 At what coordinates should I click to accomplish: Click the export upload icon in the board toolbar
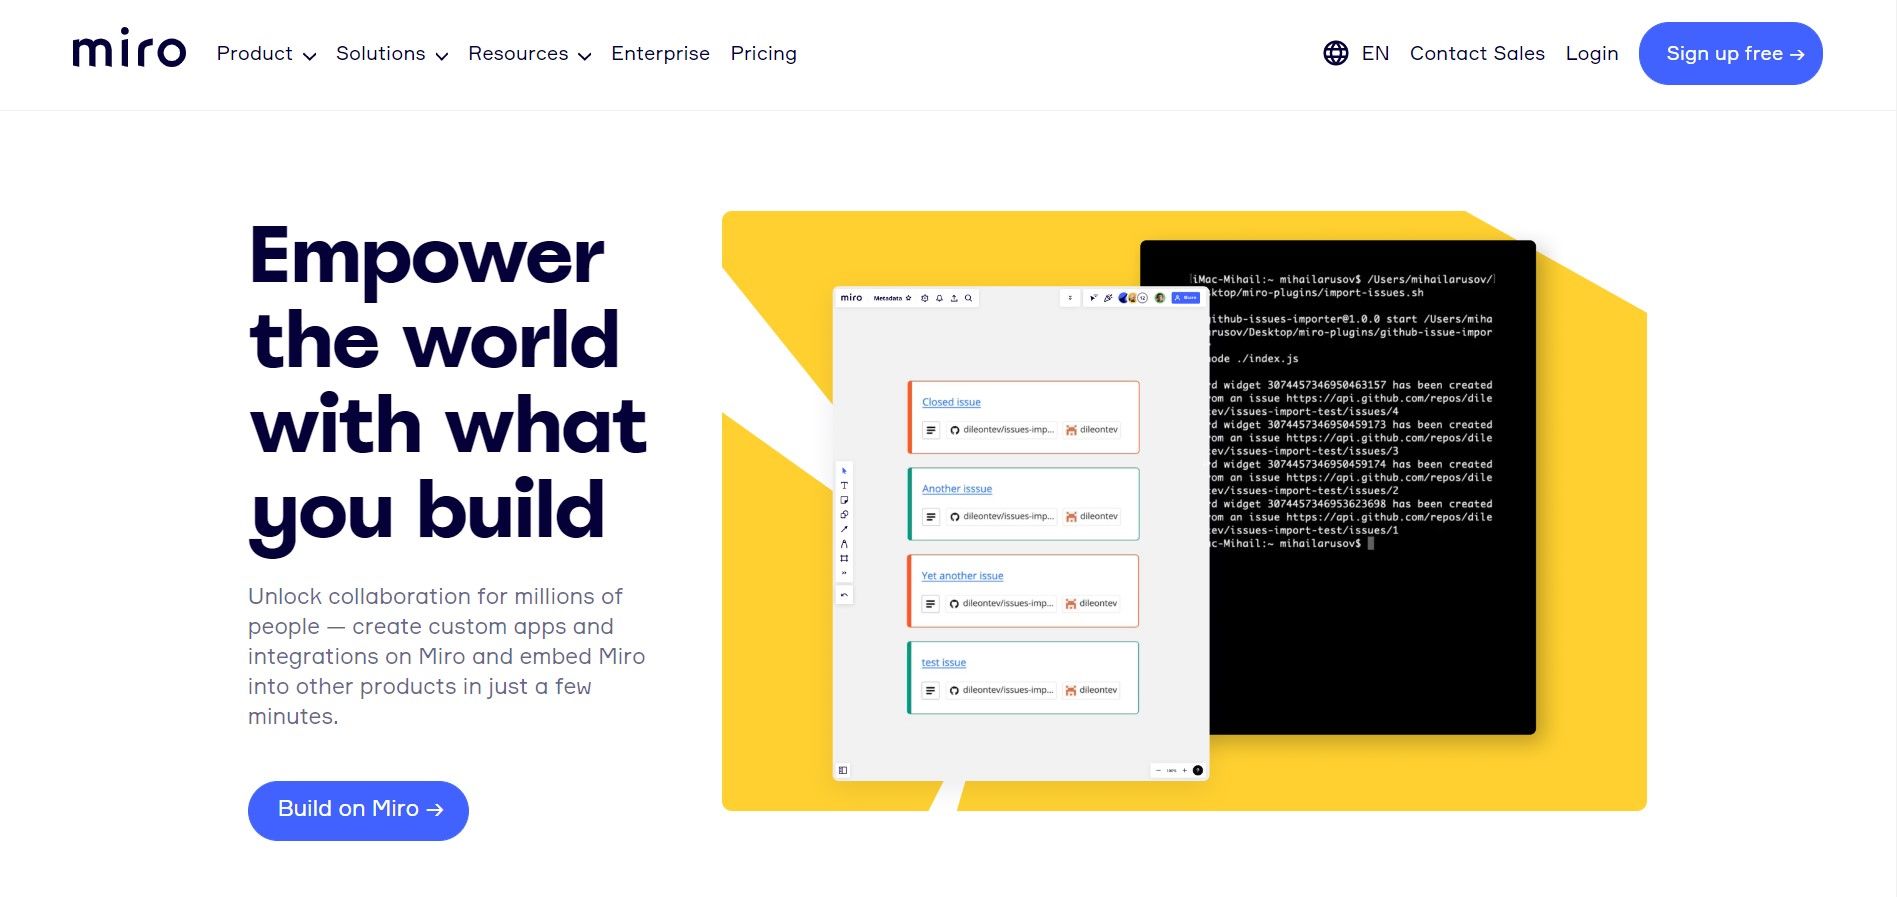pyautogui.click(x=954, y=298)
